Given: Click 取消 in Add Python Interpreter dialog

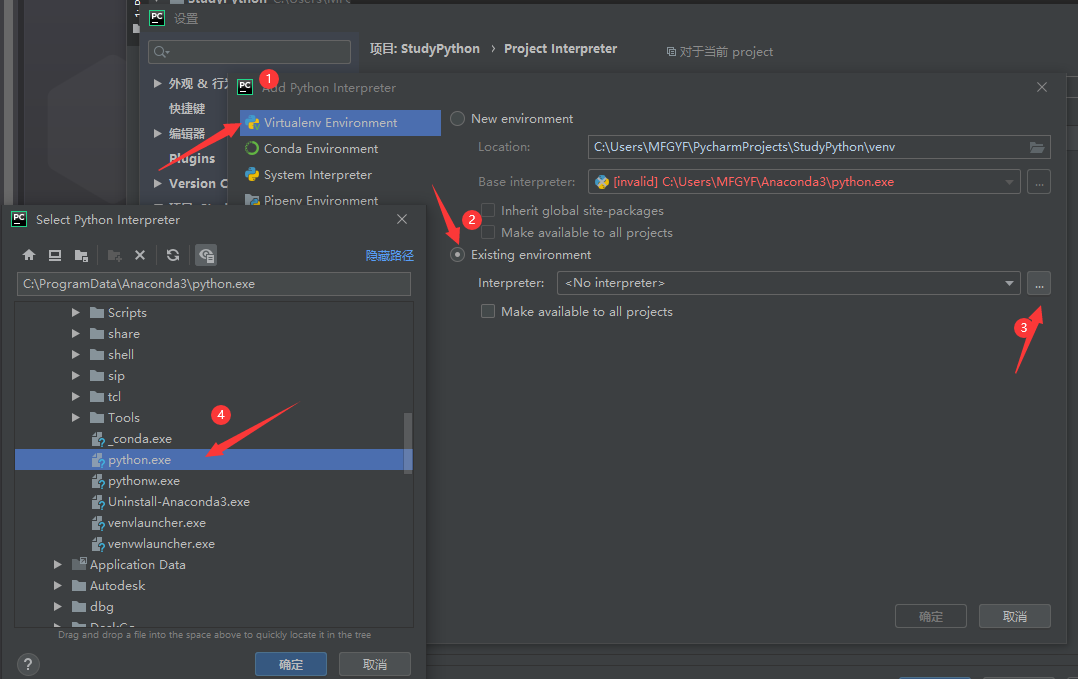Looking at the screenshot, I should 1015,616.
